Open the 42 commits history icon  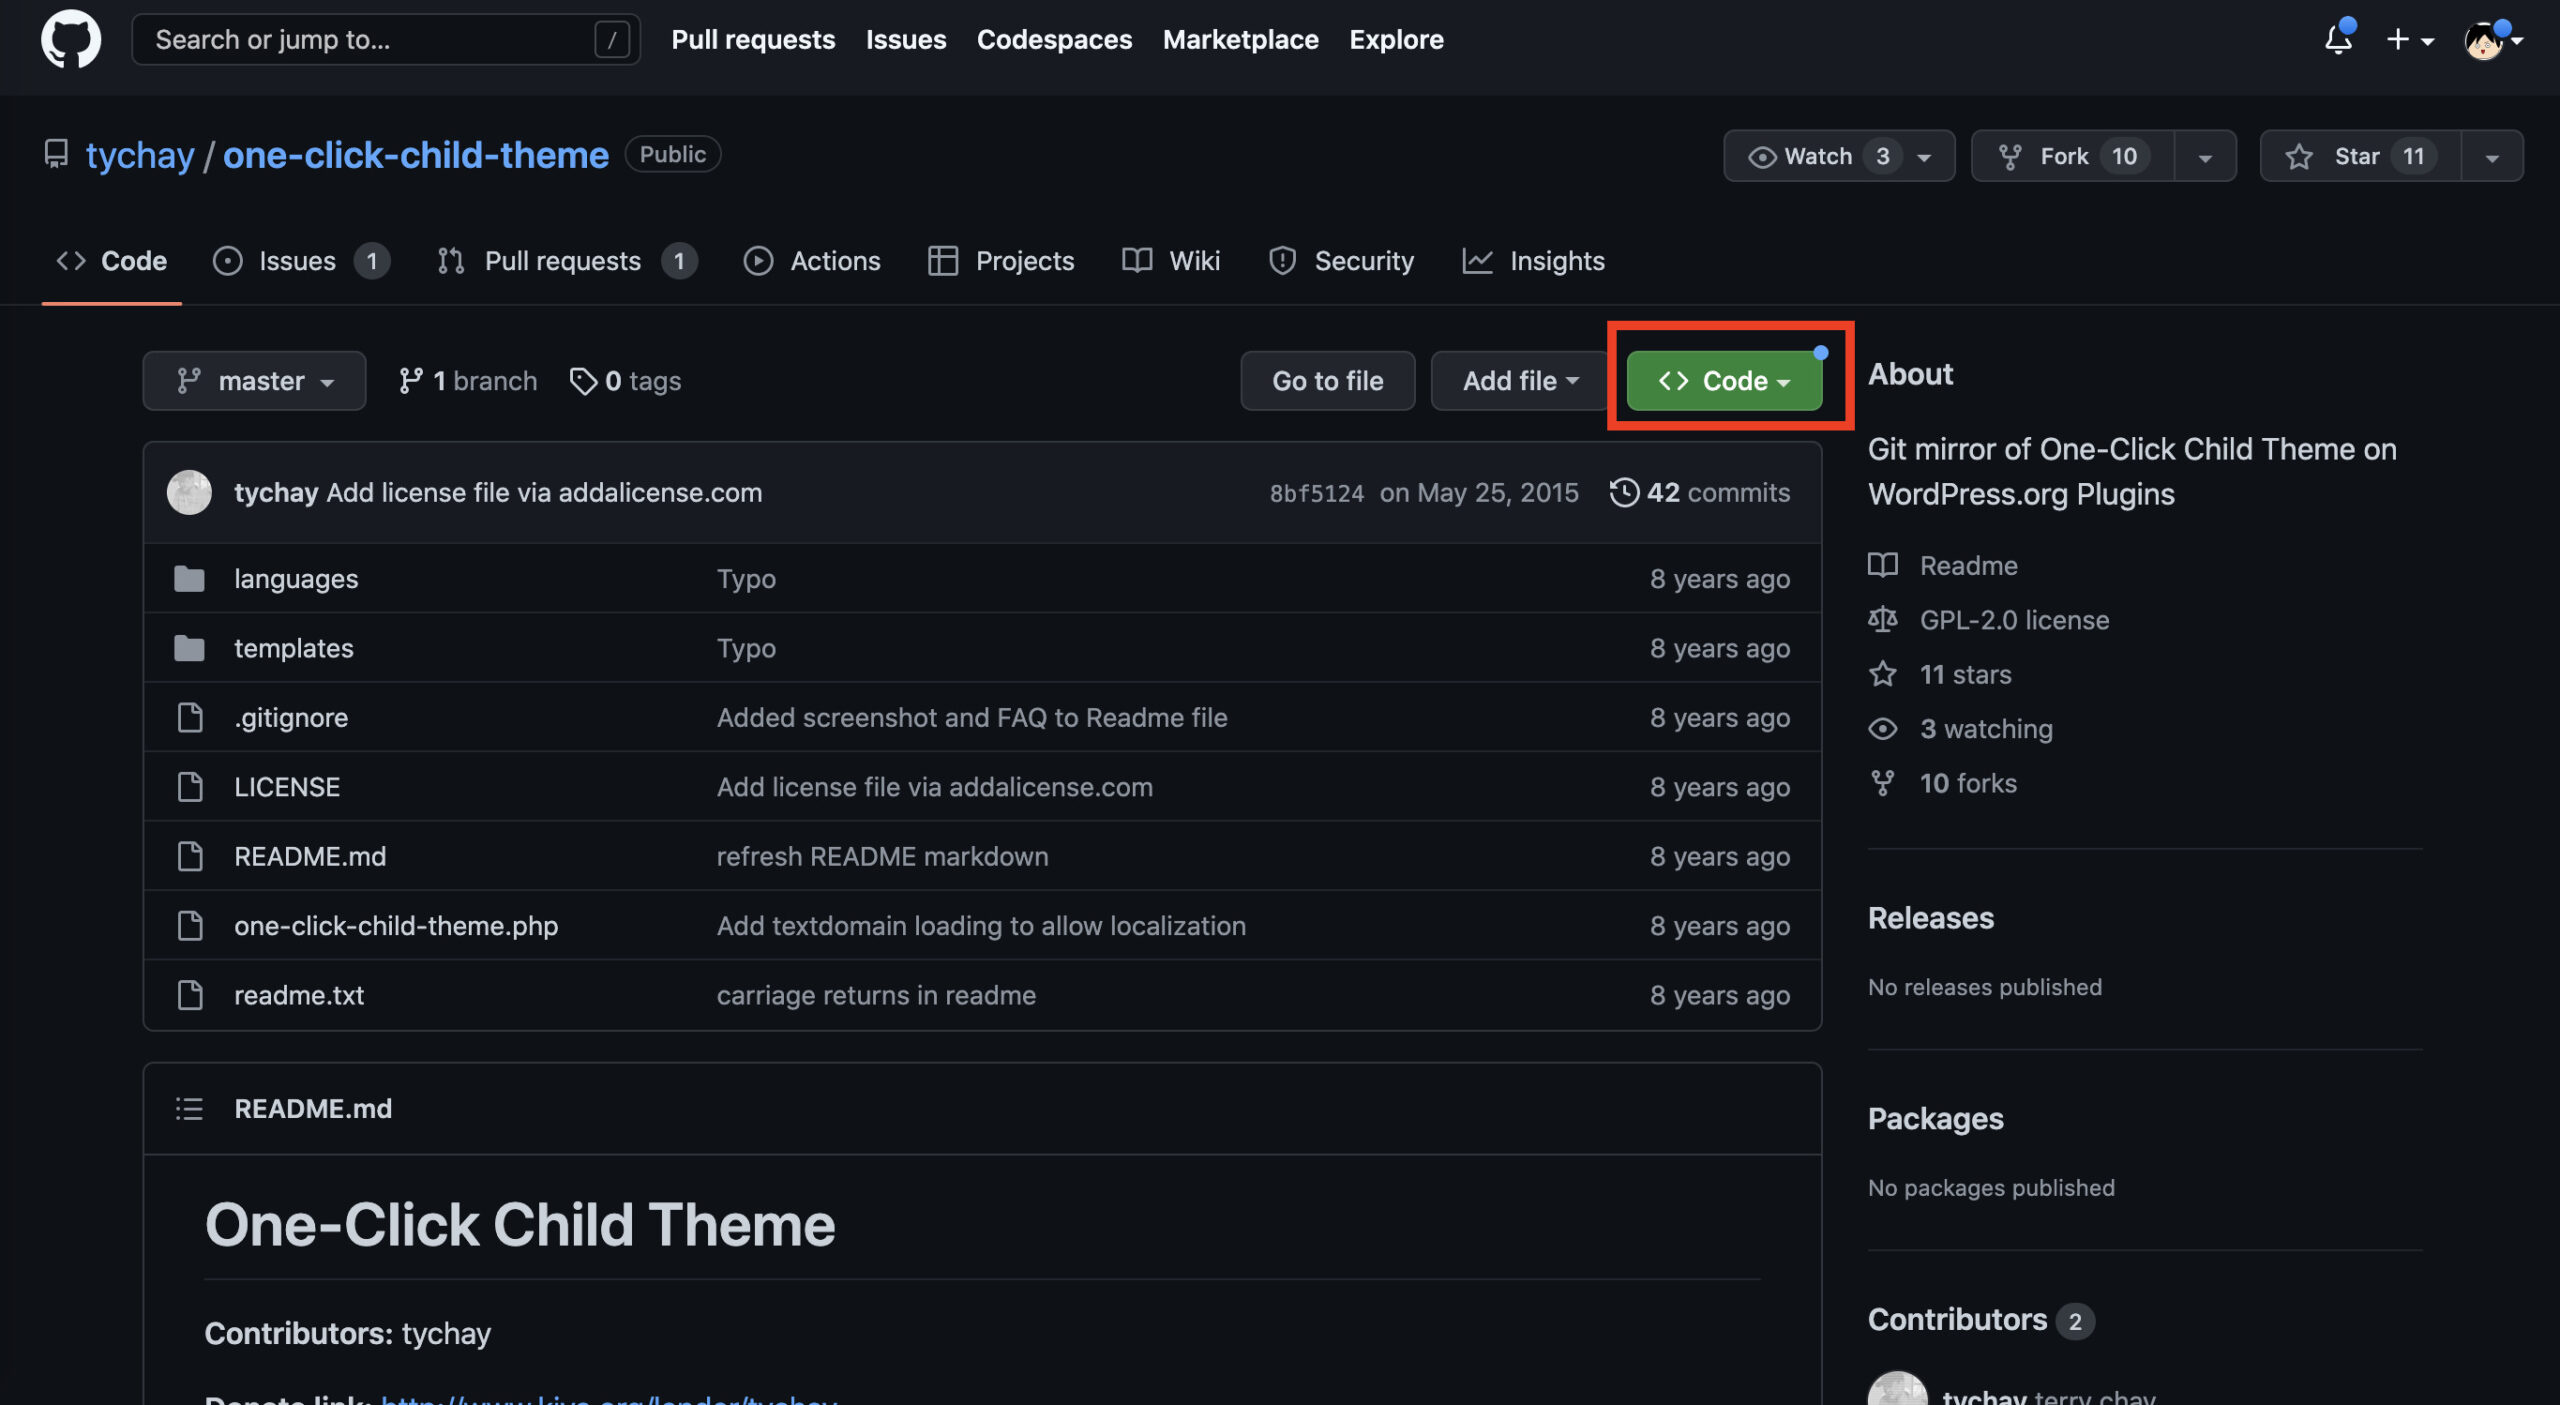(x=1624, y=492)
